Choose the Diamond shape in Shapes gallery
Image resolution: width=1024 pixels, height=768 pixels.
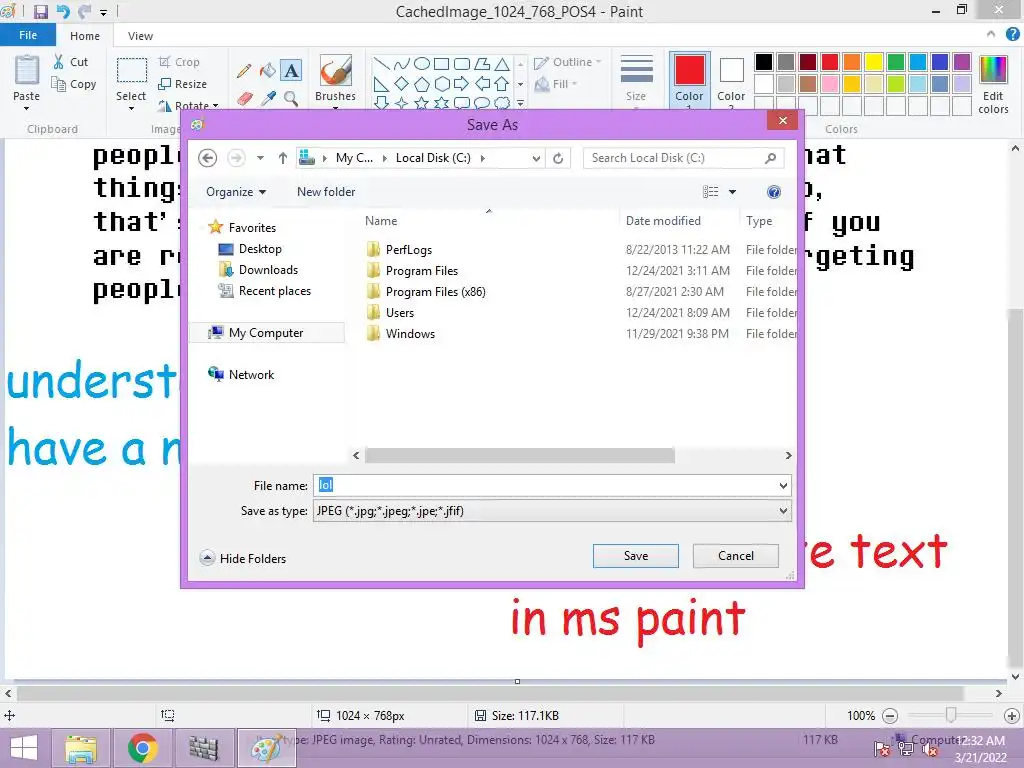coord(402,84)
